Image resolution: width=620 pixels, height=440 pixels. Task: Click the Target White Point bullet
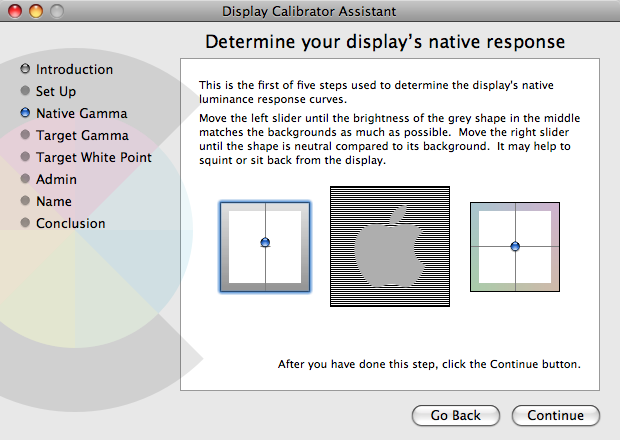(x=25, y=158)
